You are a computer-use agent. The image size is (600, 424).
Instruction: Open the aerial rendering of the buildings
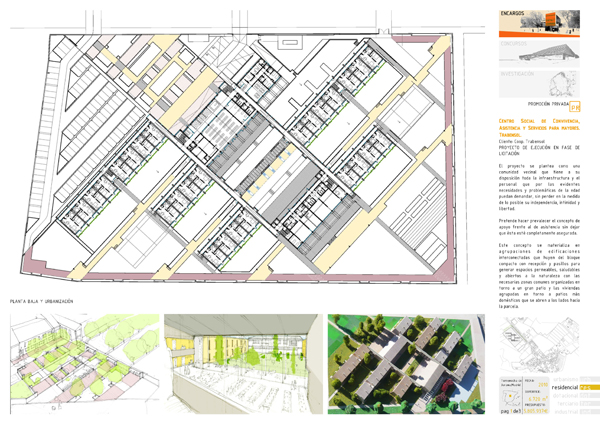pos(405,365)
